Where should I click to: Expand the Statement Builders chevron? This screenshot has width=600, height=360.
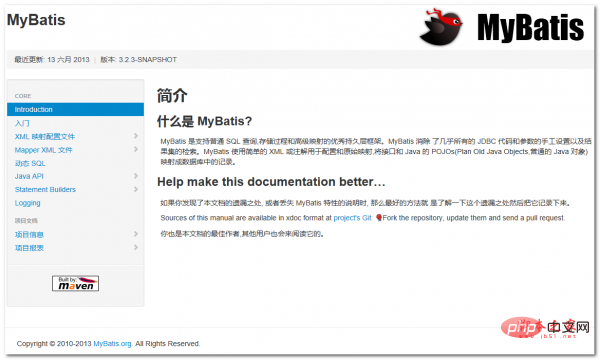(x=136, y=189)
